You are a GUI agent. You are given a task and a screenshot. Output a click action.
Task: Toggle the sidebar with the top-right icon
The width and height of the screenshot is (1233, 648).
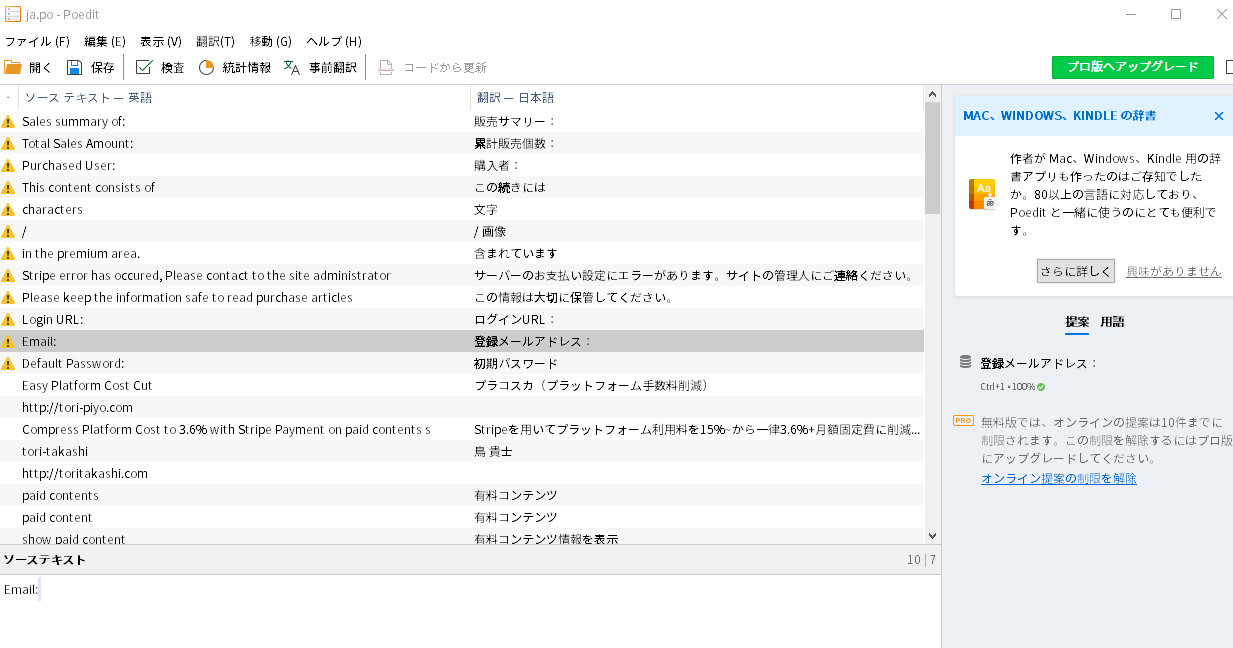point(1229,67)
